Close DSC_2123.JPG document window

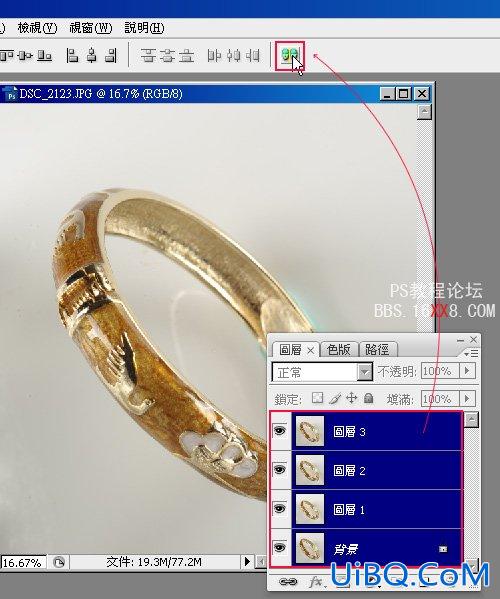[x=422, y=94]
